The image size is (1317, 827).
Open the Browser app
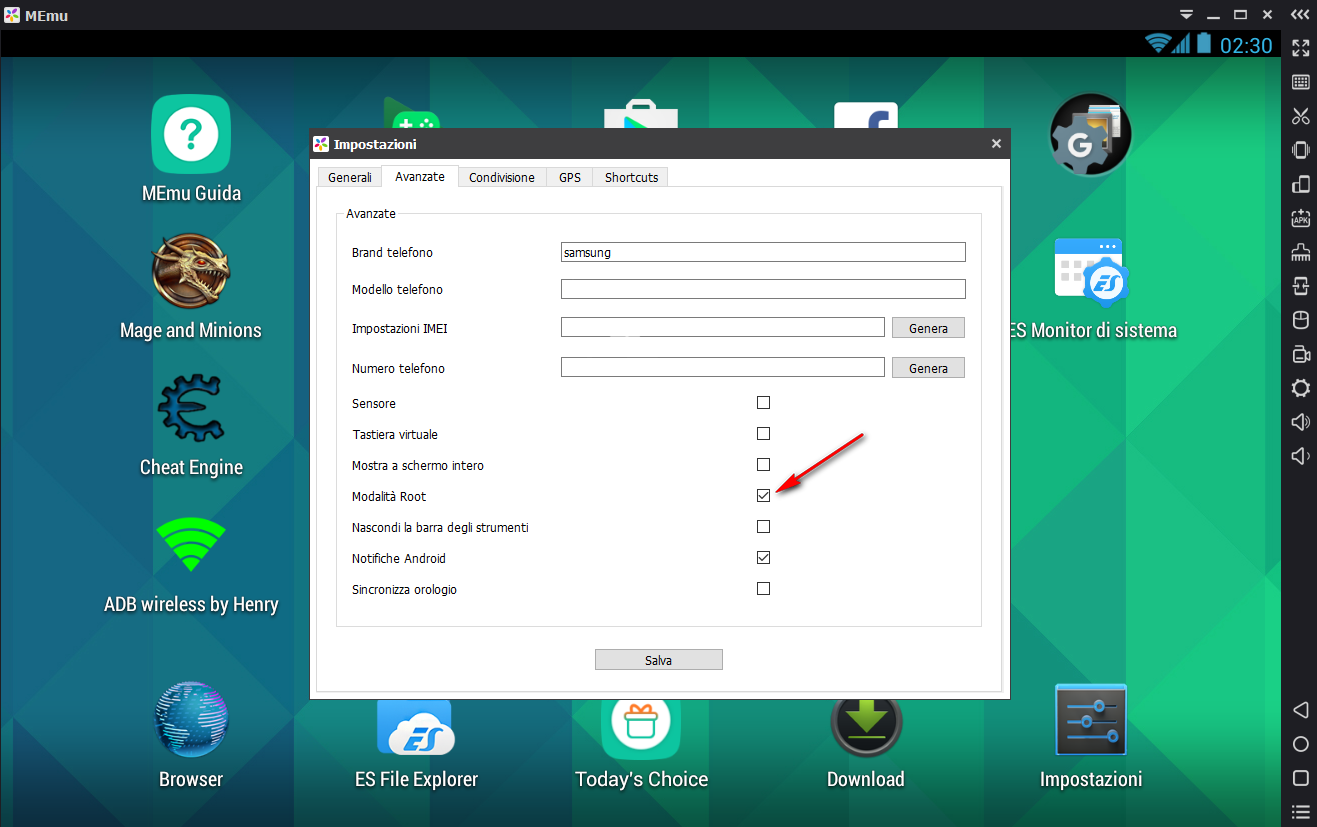(x=191, y=735)
